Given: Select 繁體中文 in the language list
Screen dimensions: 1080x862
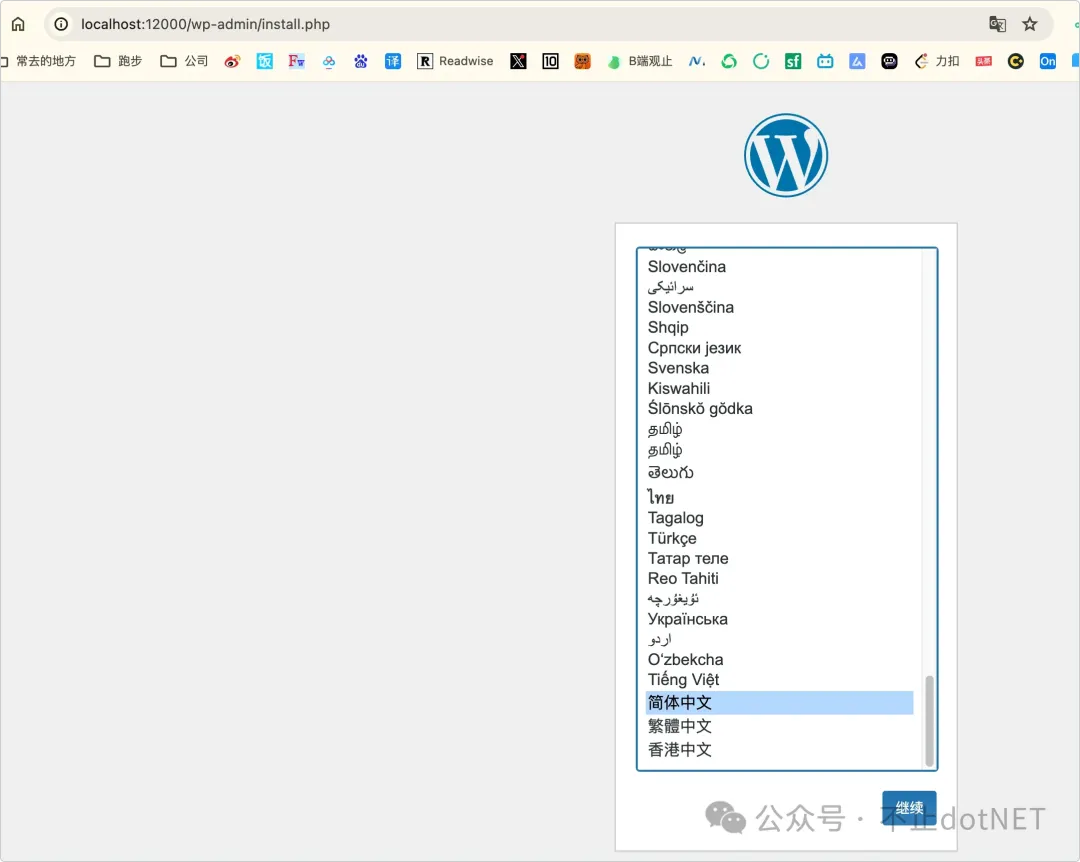Looking at the screenshot, I should click(680, 726).
